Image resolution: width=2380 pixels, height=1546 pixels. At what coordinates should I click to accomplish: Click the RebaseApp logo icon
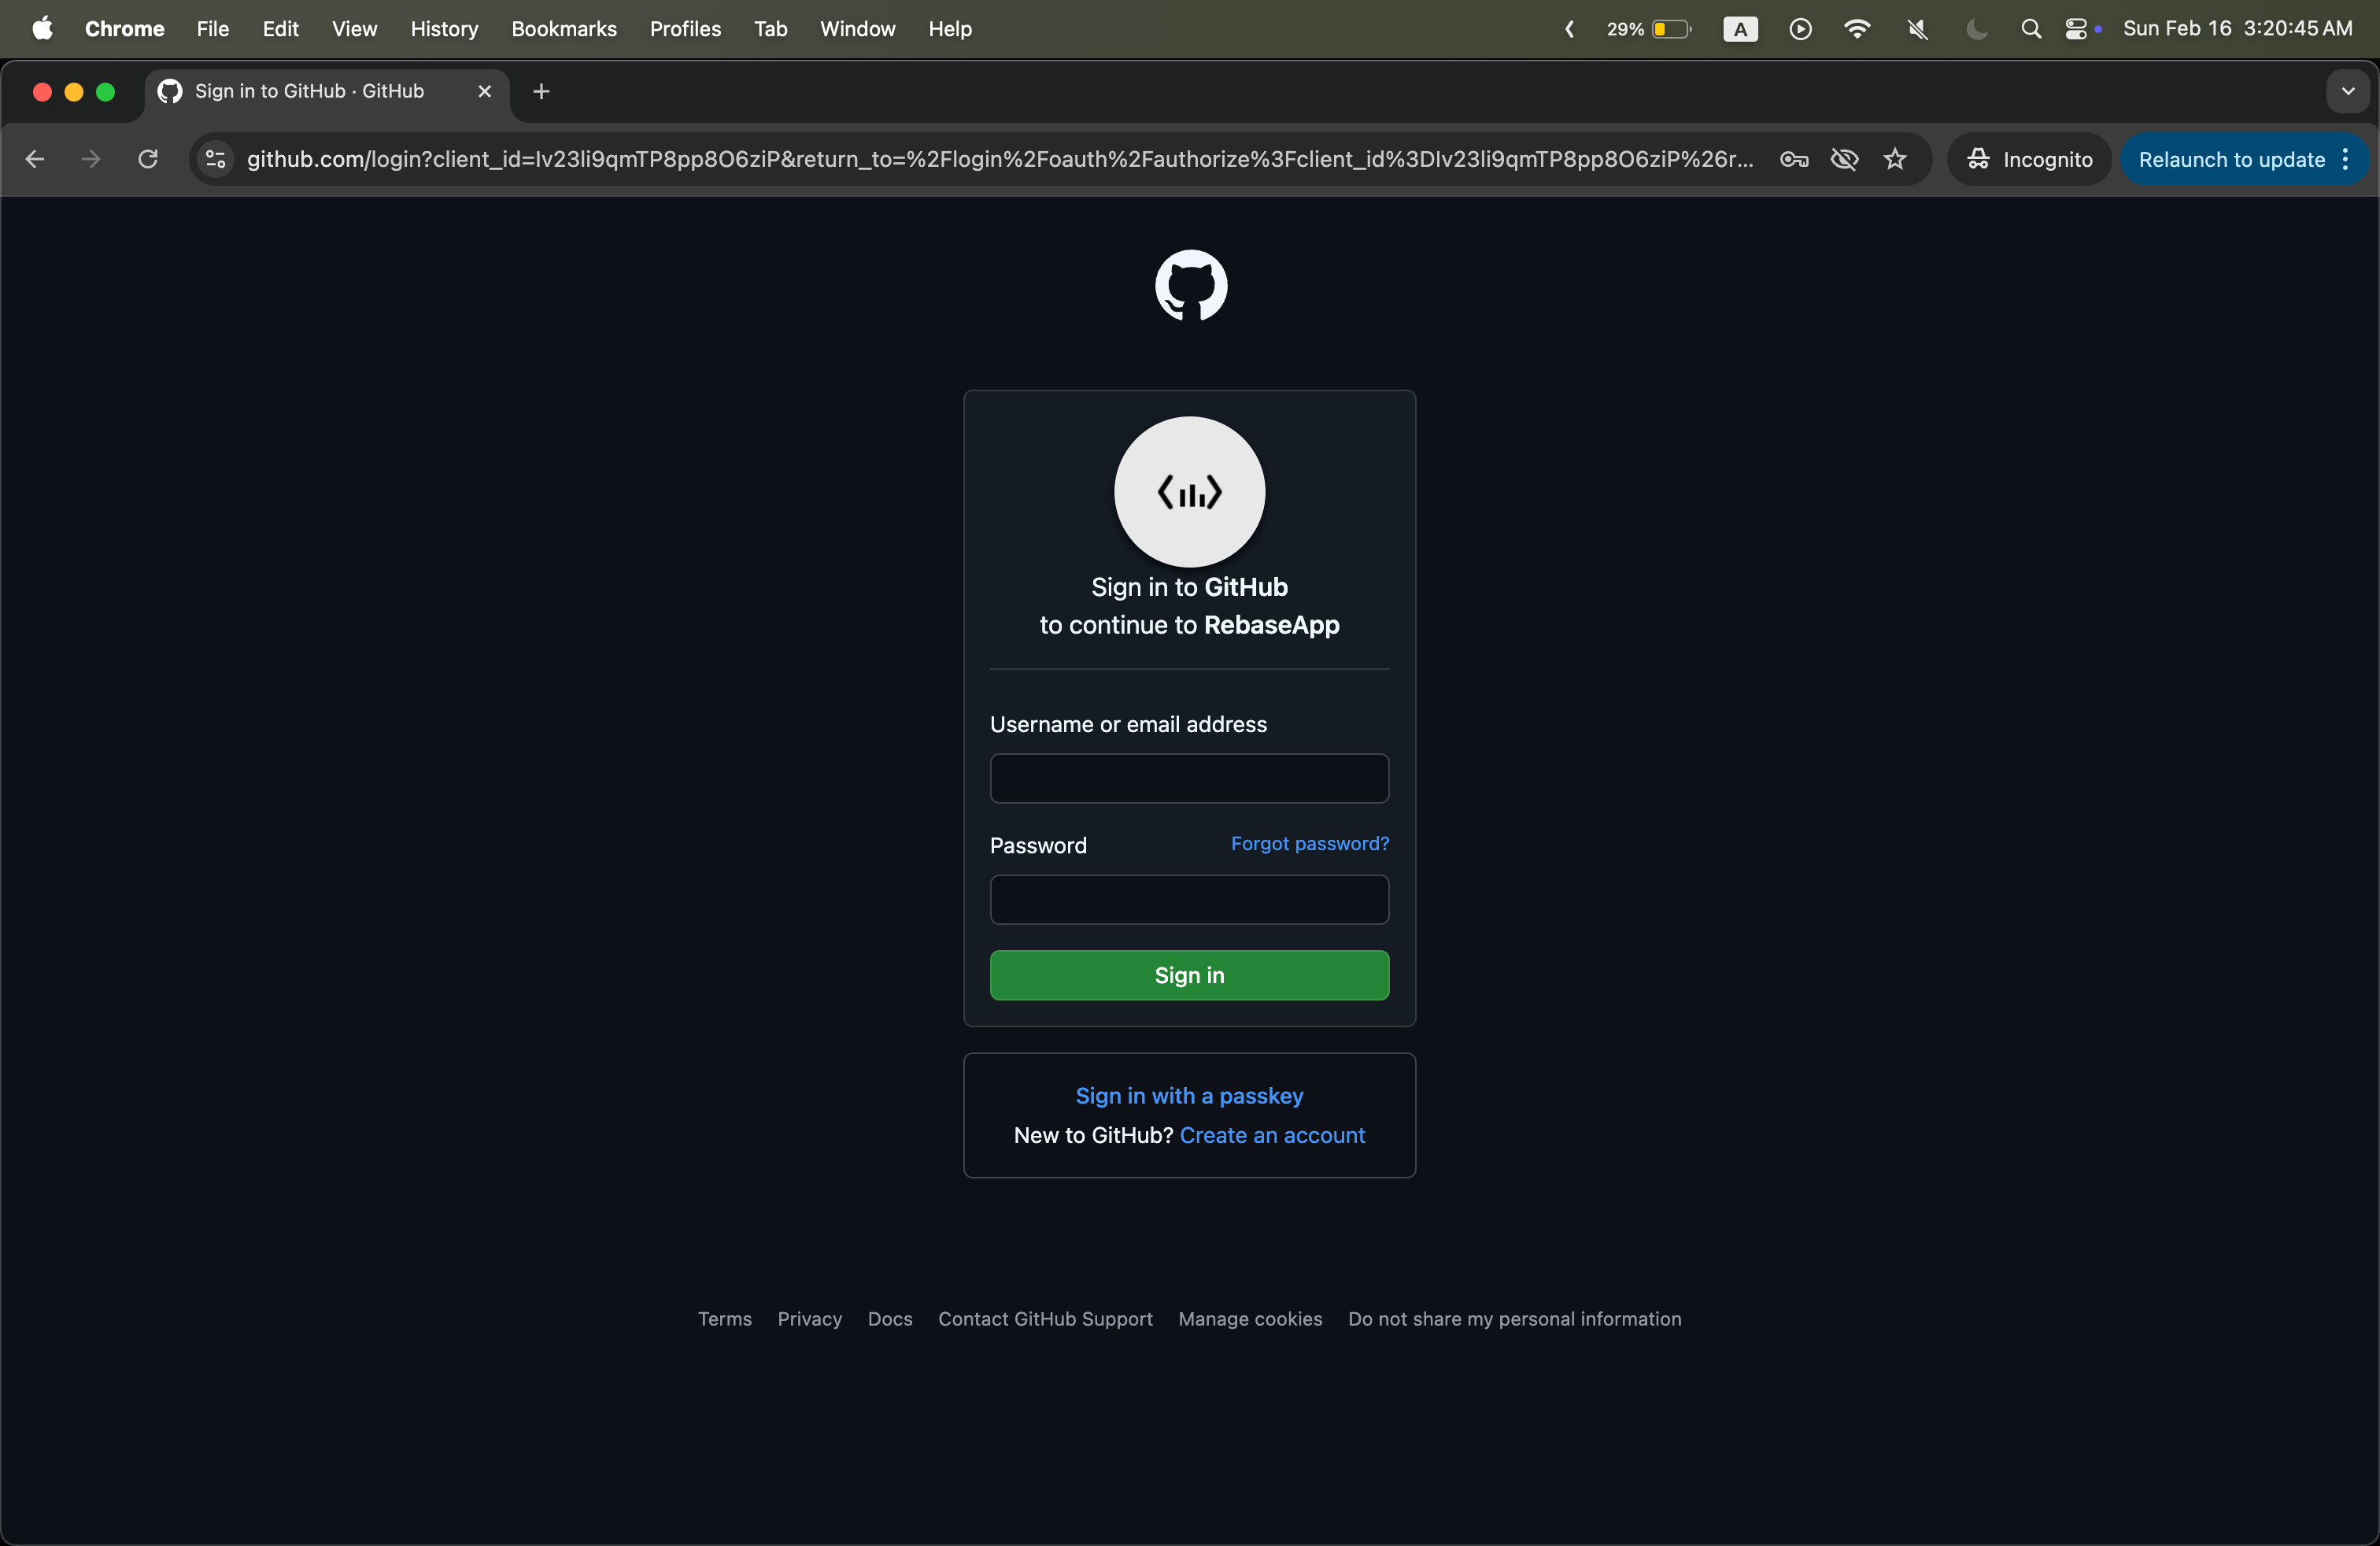pos(1189,492)
